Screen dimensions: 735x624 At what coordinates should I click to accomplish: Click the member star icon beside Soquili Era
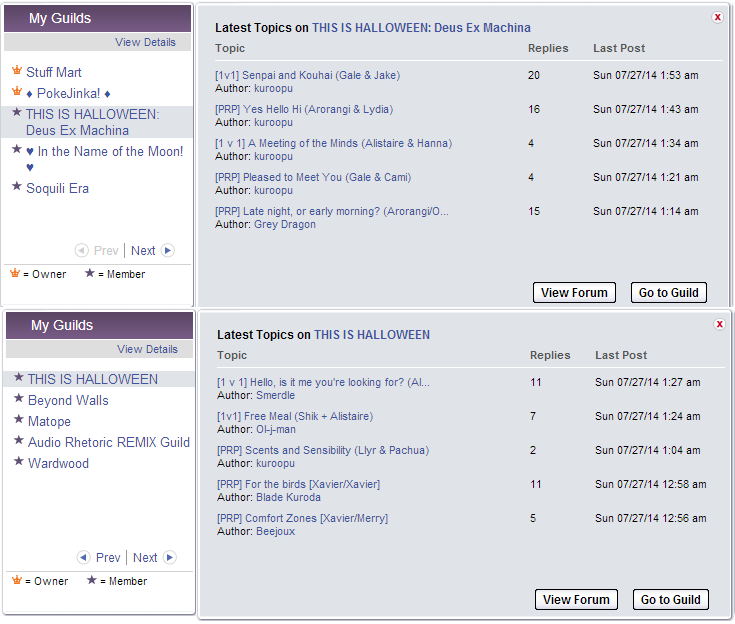(x=17, y=187)
